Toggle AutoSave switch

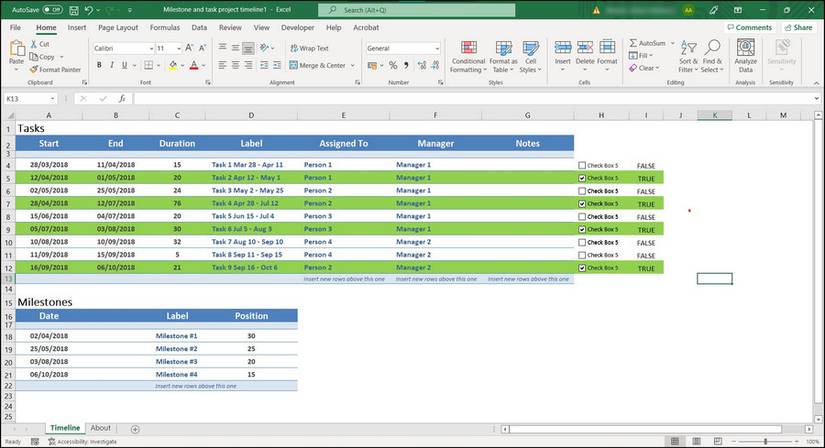52,10
